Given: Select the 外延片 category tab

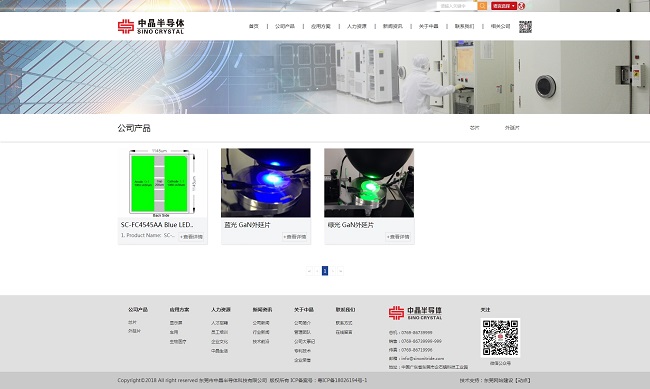Looking at the screenshot, I should click(512, 128).
